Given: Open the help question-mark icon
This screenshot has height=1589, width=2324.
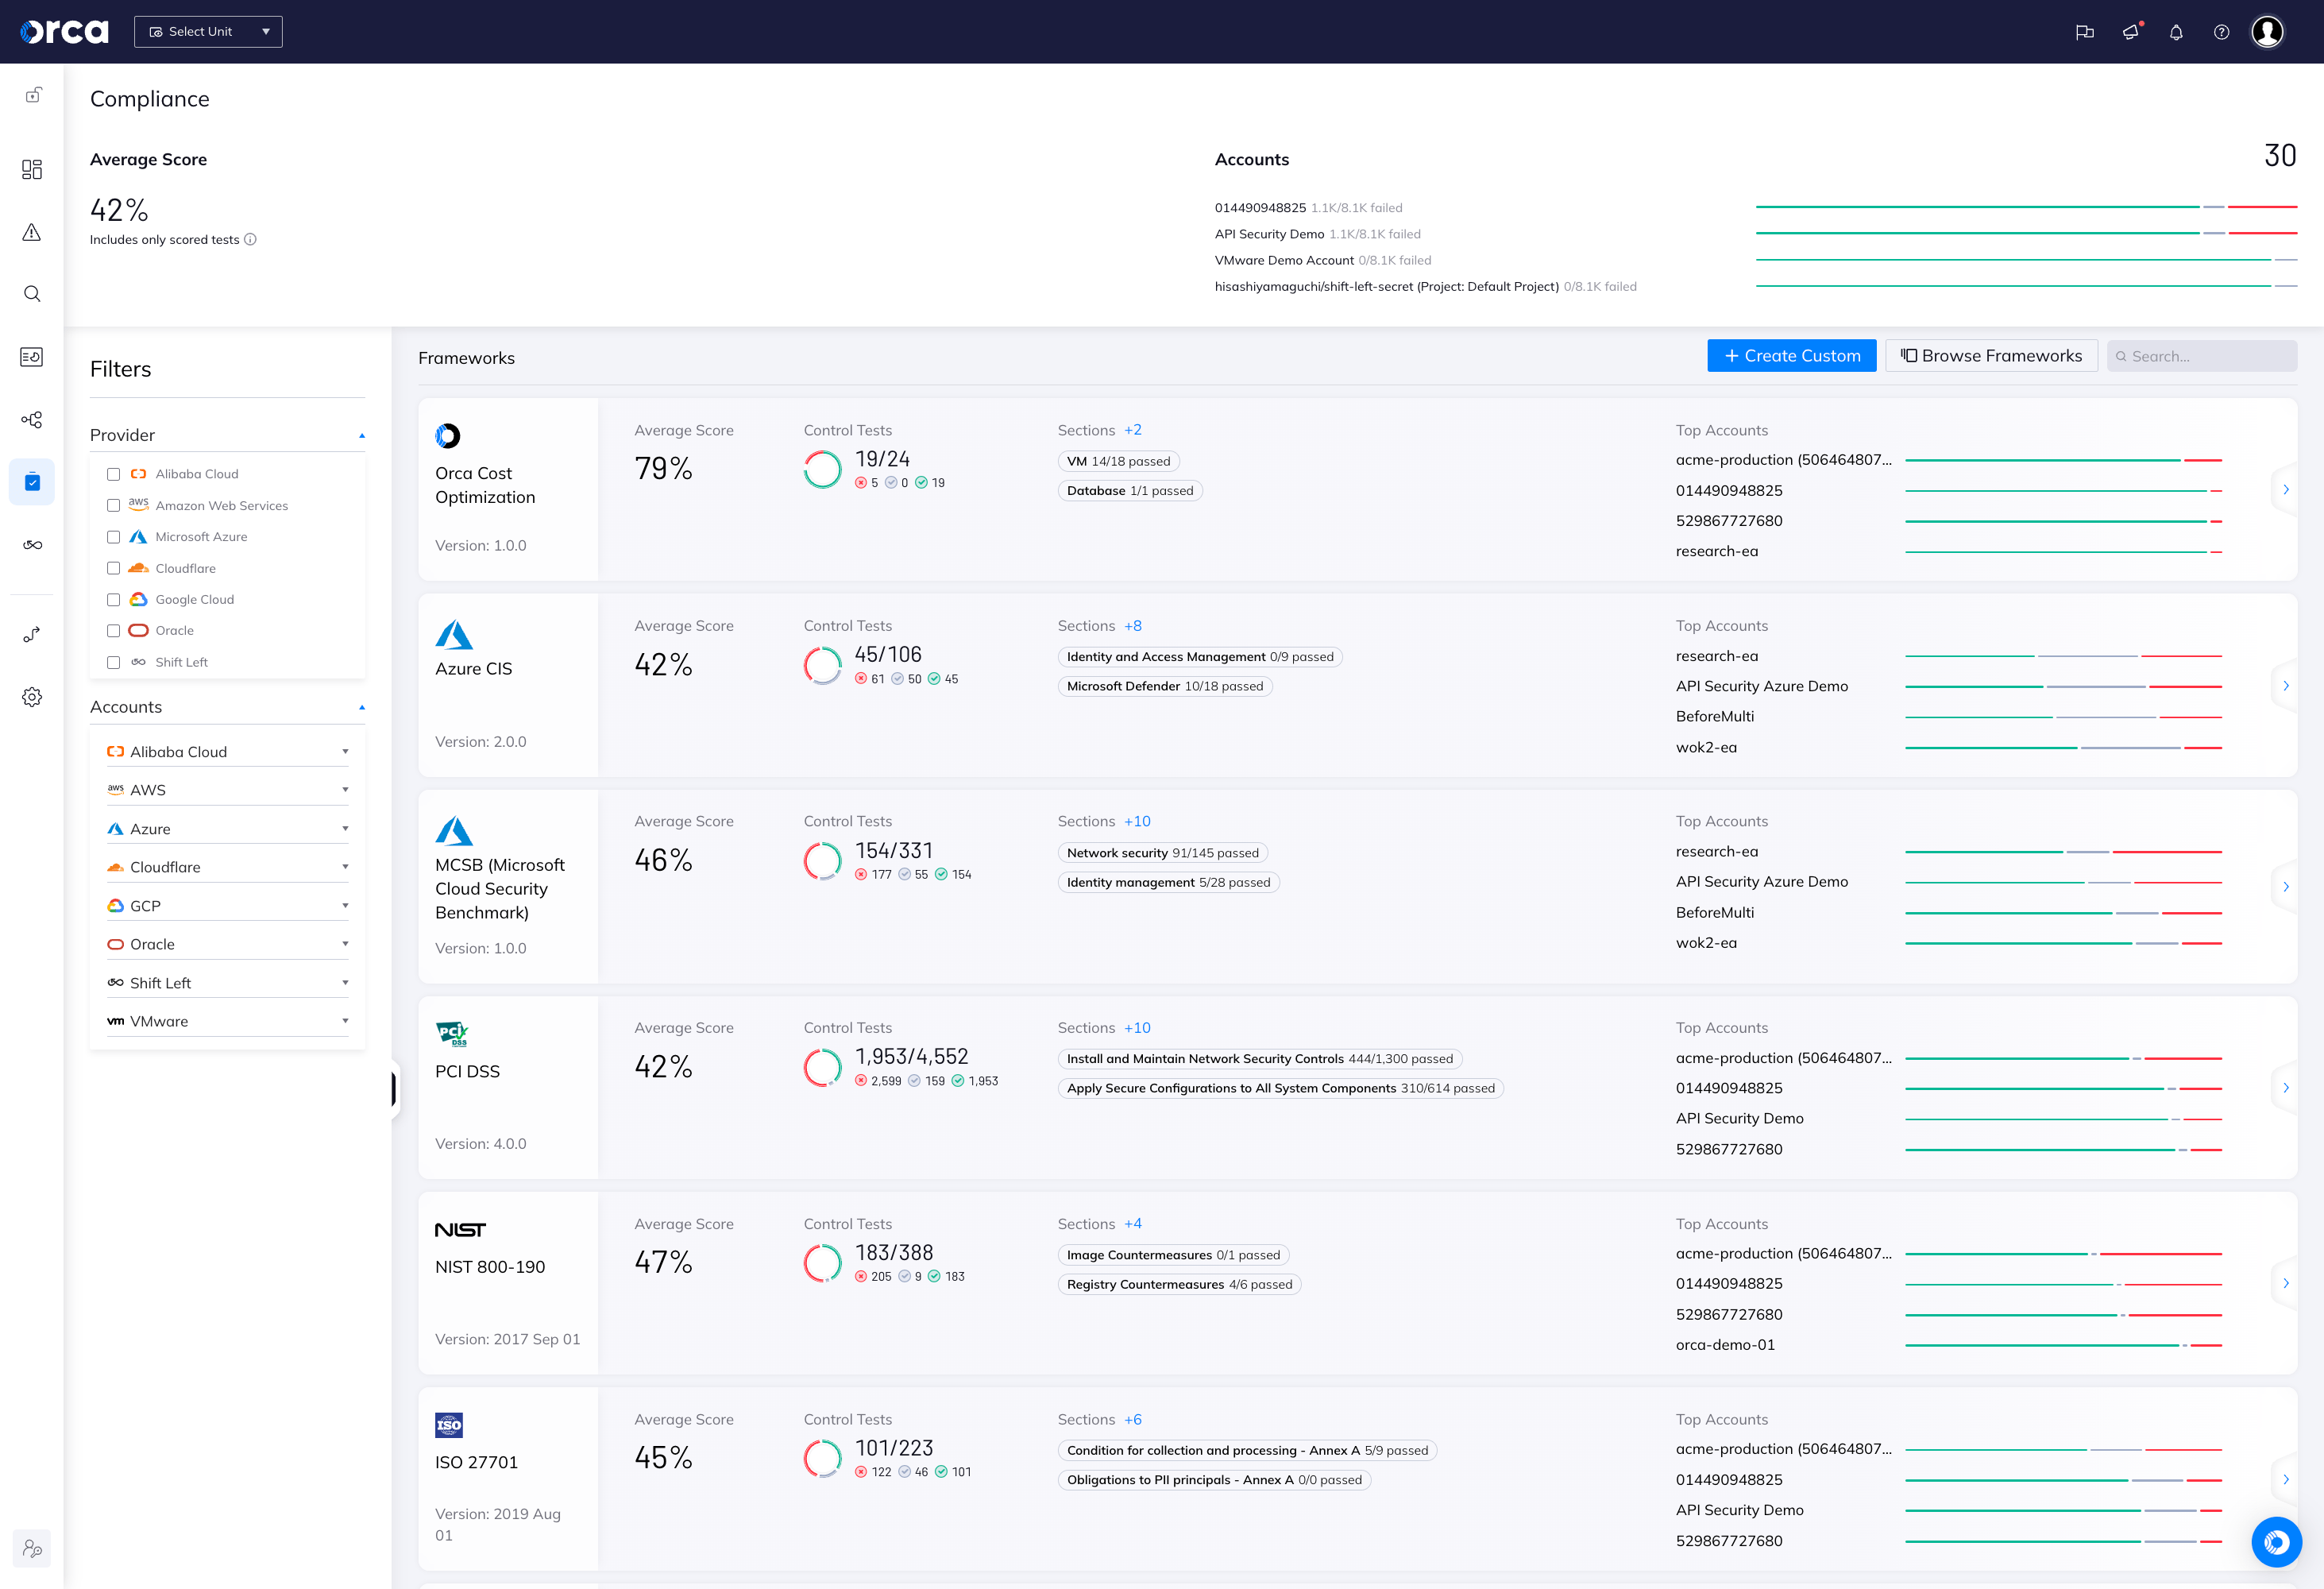Looking at the screenshot, I should pos(2222,32).
